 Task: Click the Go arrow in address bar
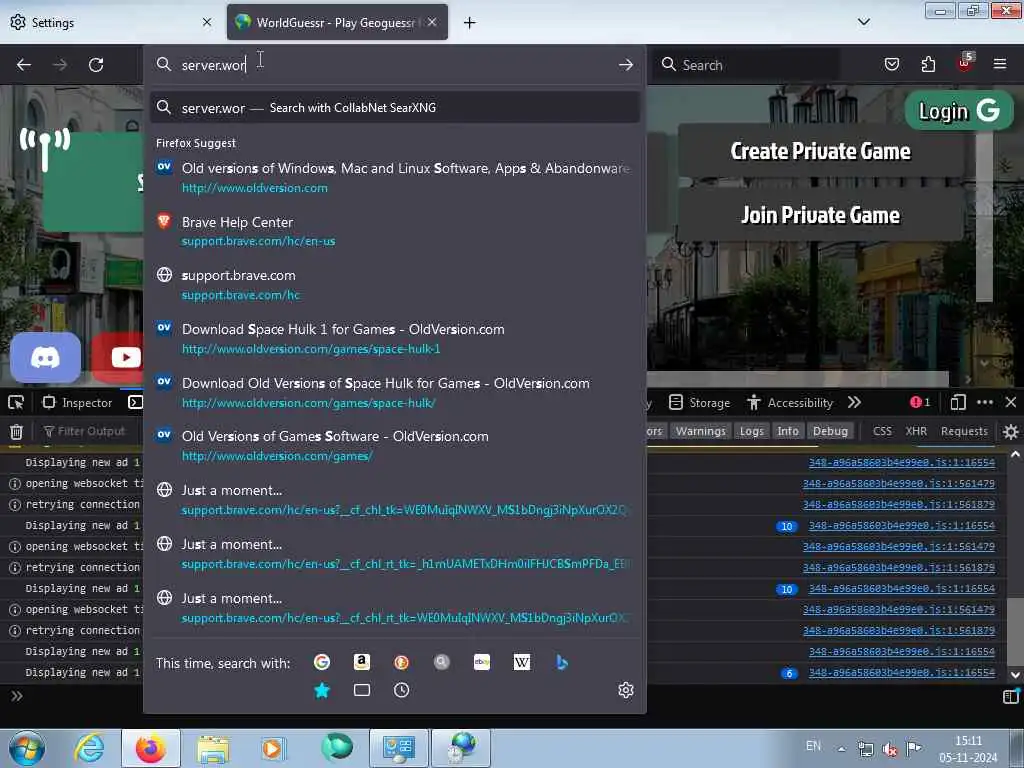point(626,65)
